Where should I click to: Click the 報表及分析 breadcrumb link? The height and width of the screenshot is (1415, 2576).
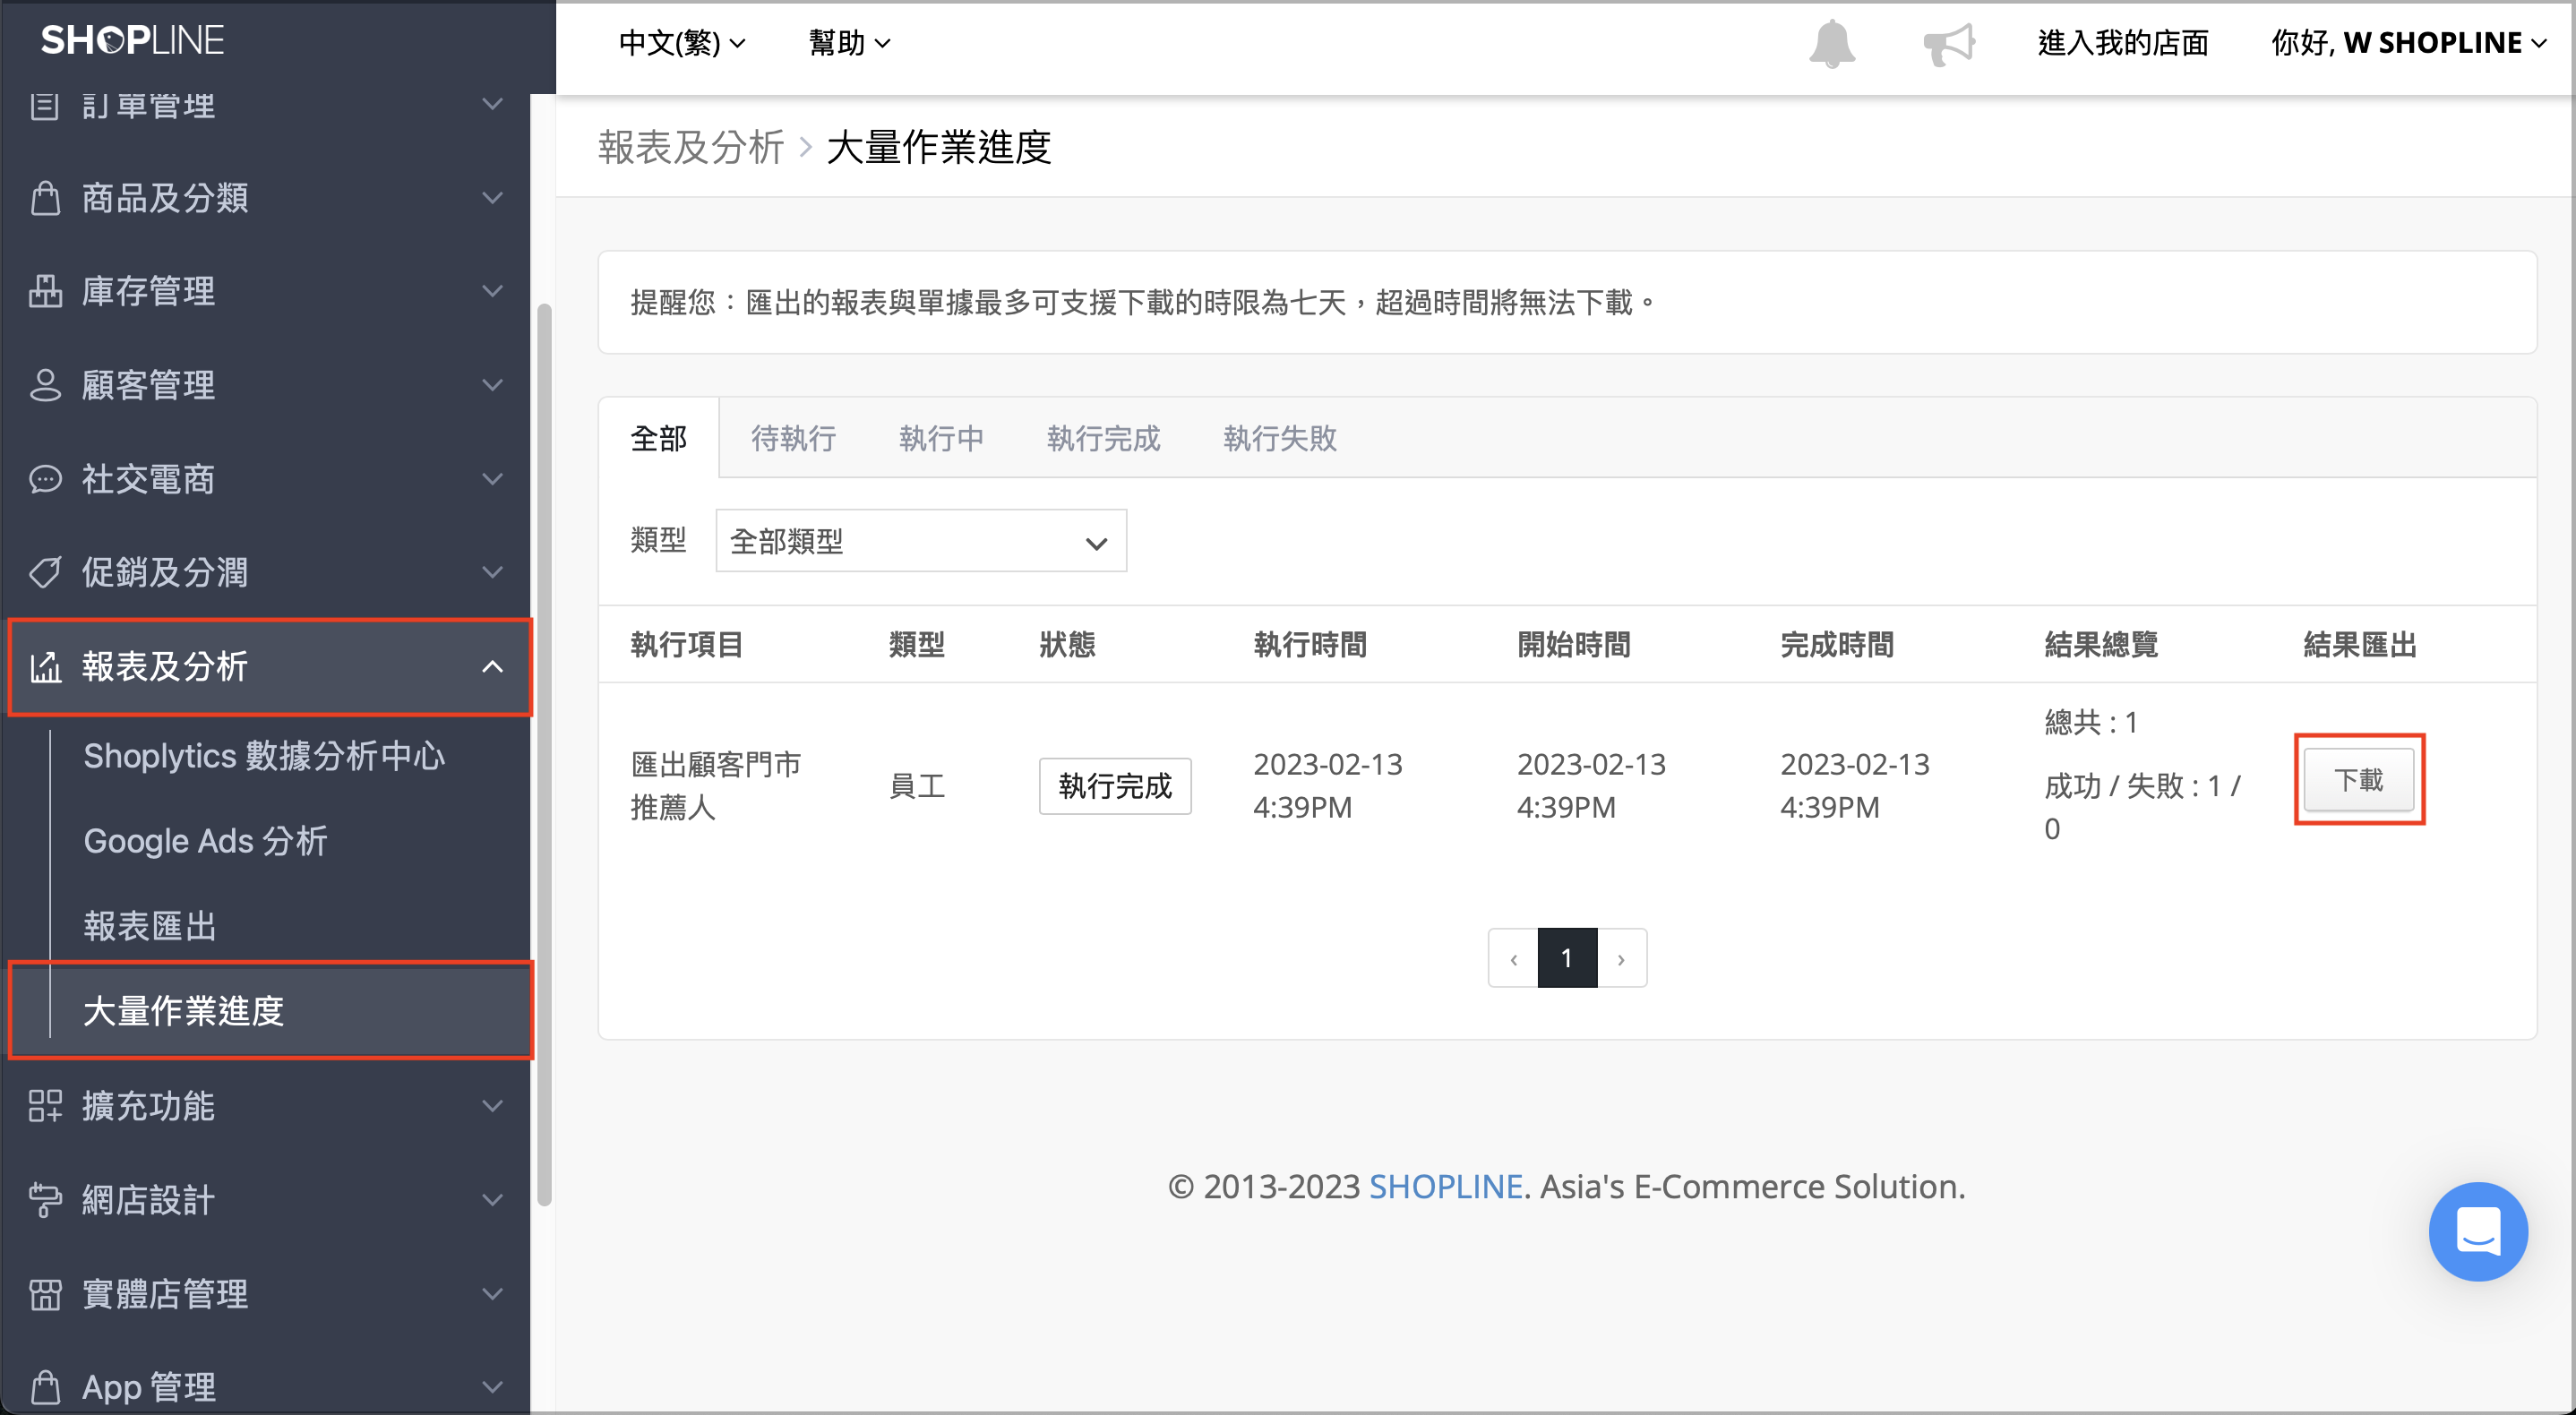pyautogui.click(x=691, y=147)
